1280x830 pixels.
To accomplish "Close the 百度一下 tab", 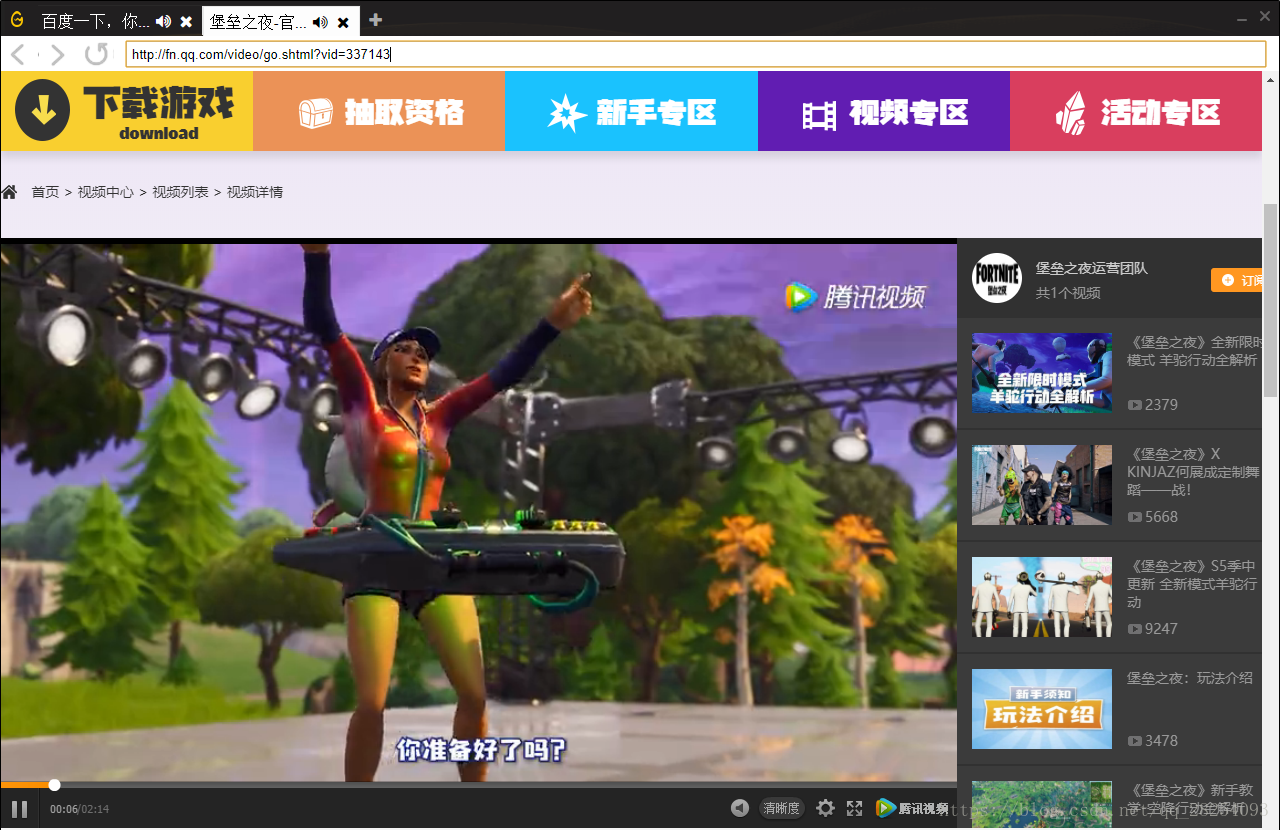I will pos(186,21).
